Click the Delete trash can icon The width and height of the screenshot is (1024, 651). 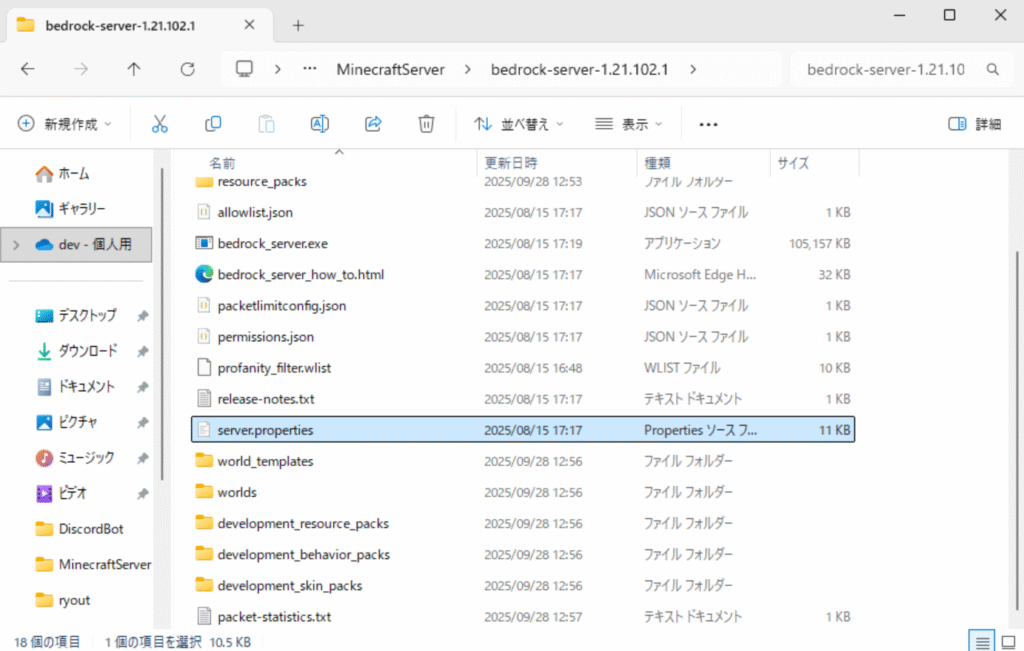pos(426,124)
